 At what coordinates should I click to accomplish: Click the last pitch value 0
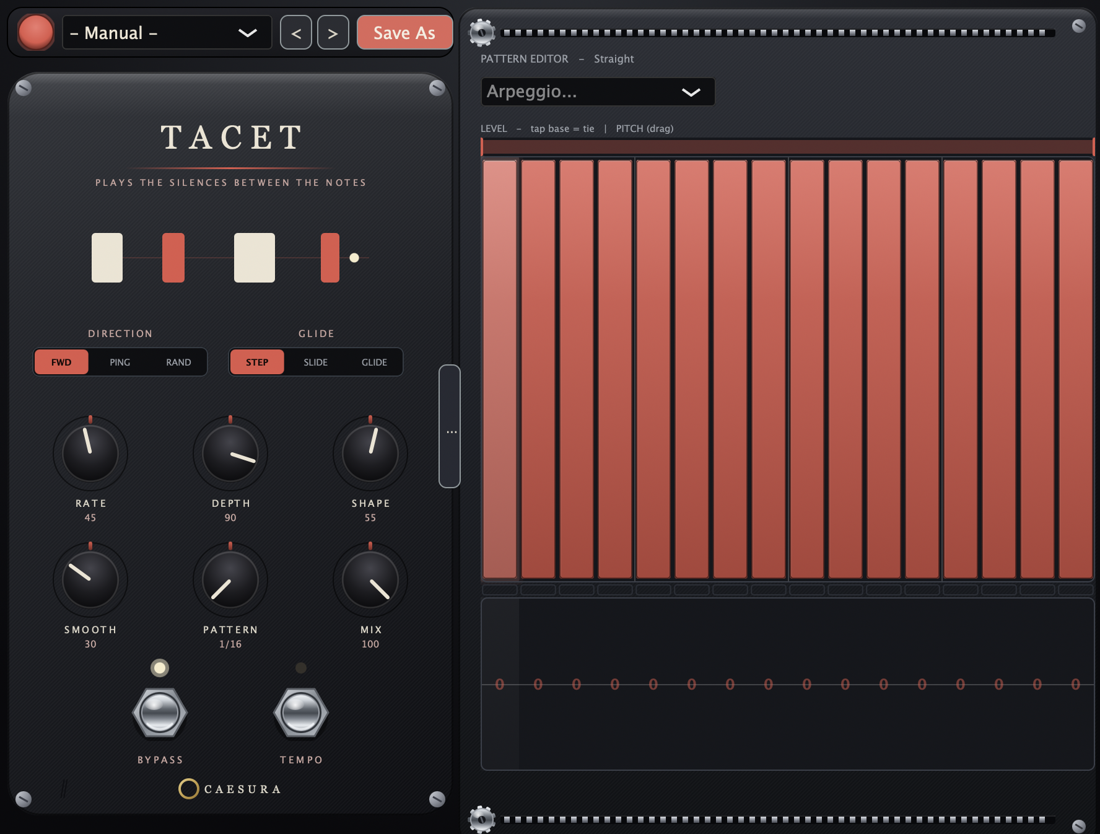pos(1075,684)
